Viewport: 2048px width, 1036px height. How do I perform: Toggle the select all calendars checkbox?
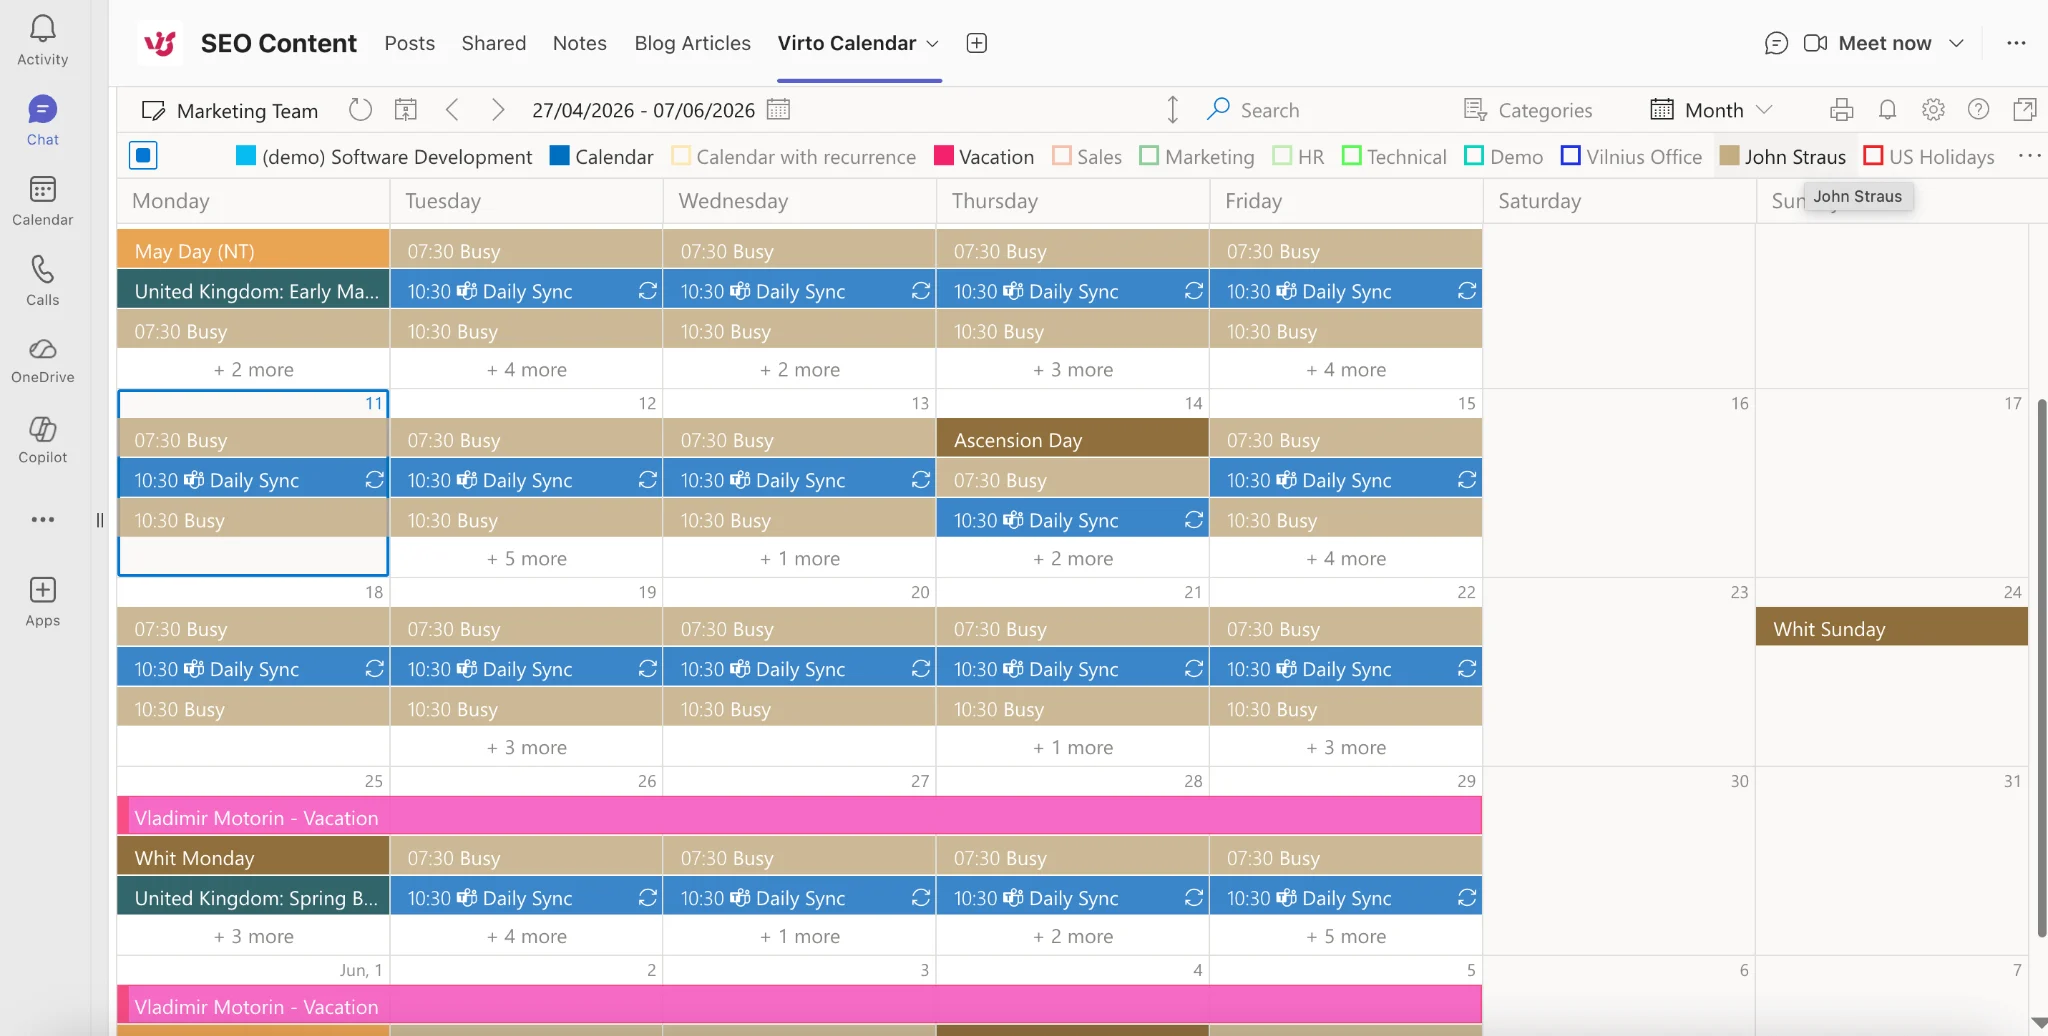(x=143, y=156)
